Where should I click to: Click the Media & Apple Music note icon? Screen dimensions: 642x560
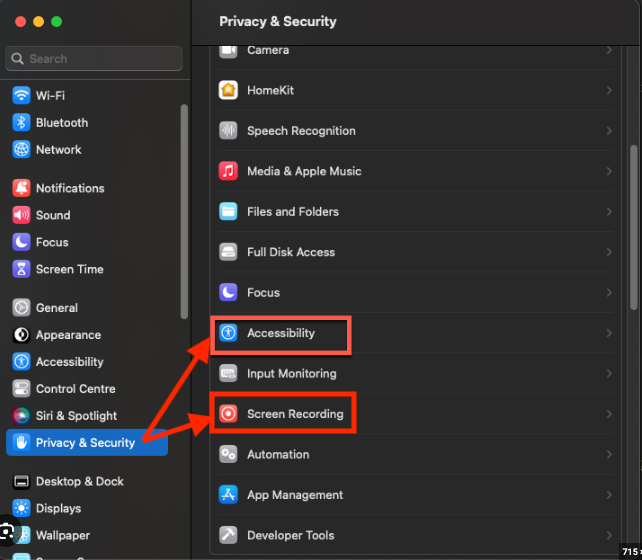pyautogui.click(x=228, y=171)
